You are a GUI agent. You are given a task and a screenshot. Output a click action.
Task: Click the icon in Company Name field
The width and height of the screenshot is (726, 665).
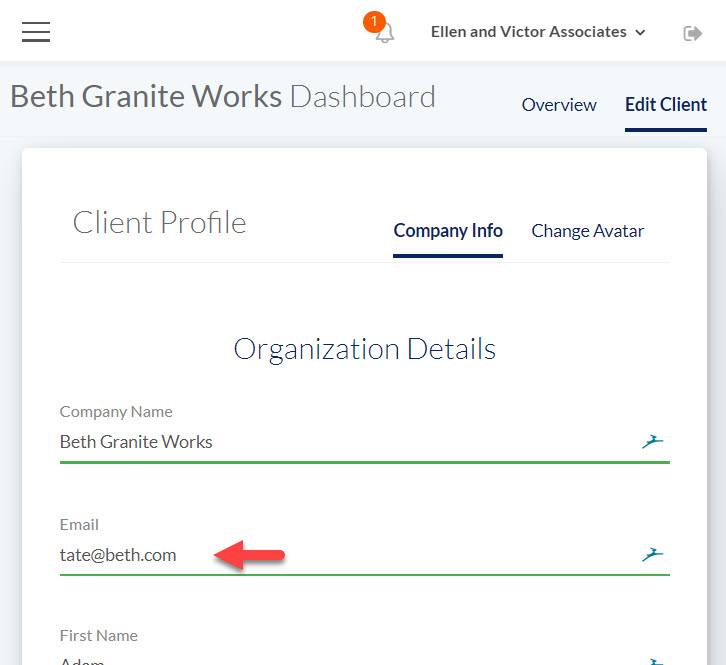652,441
